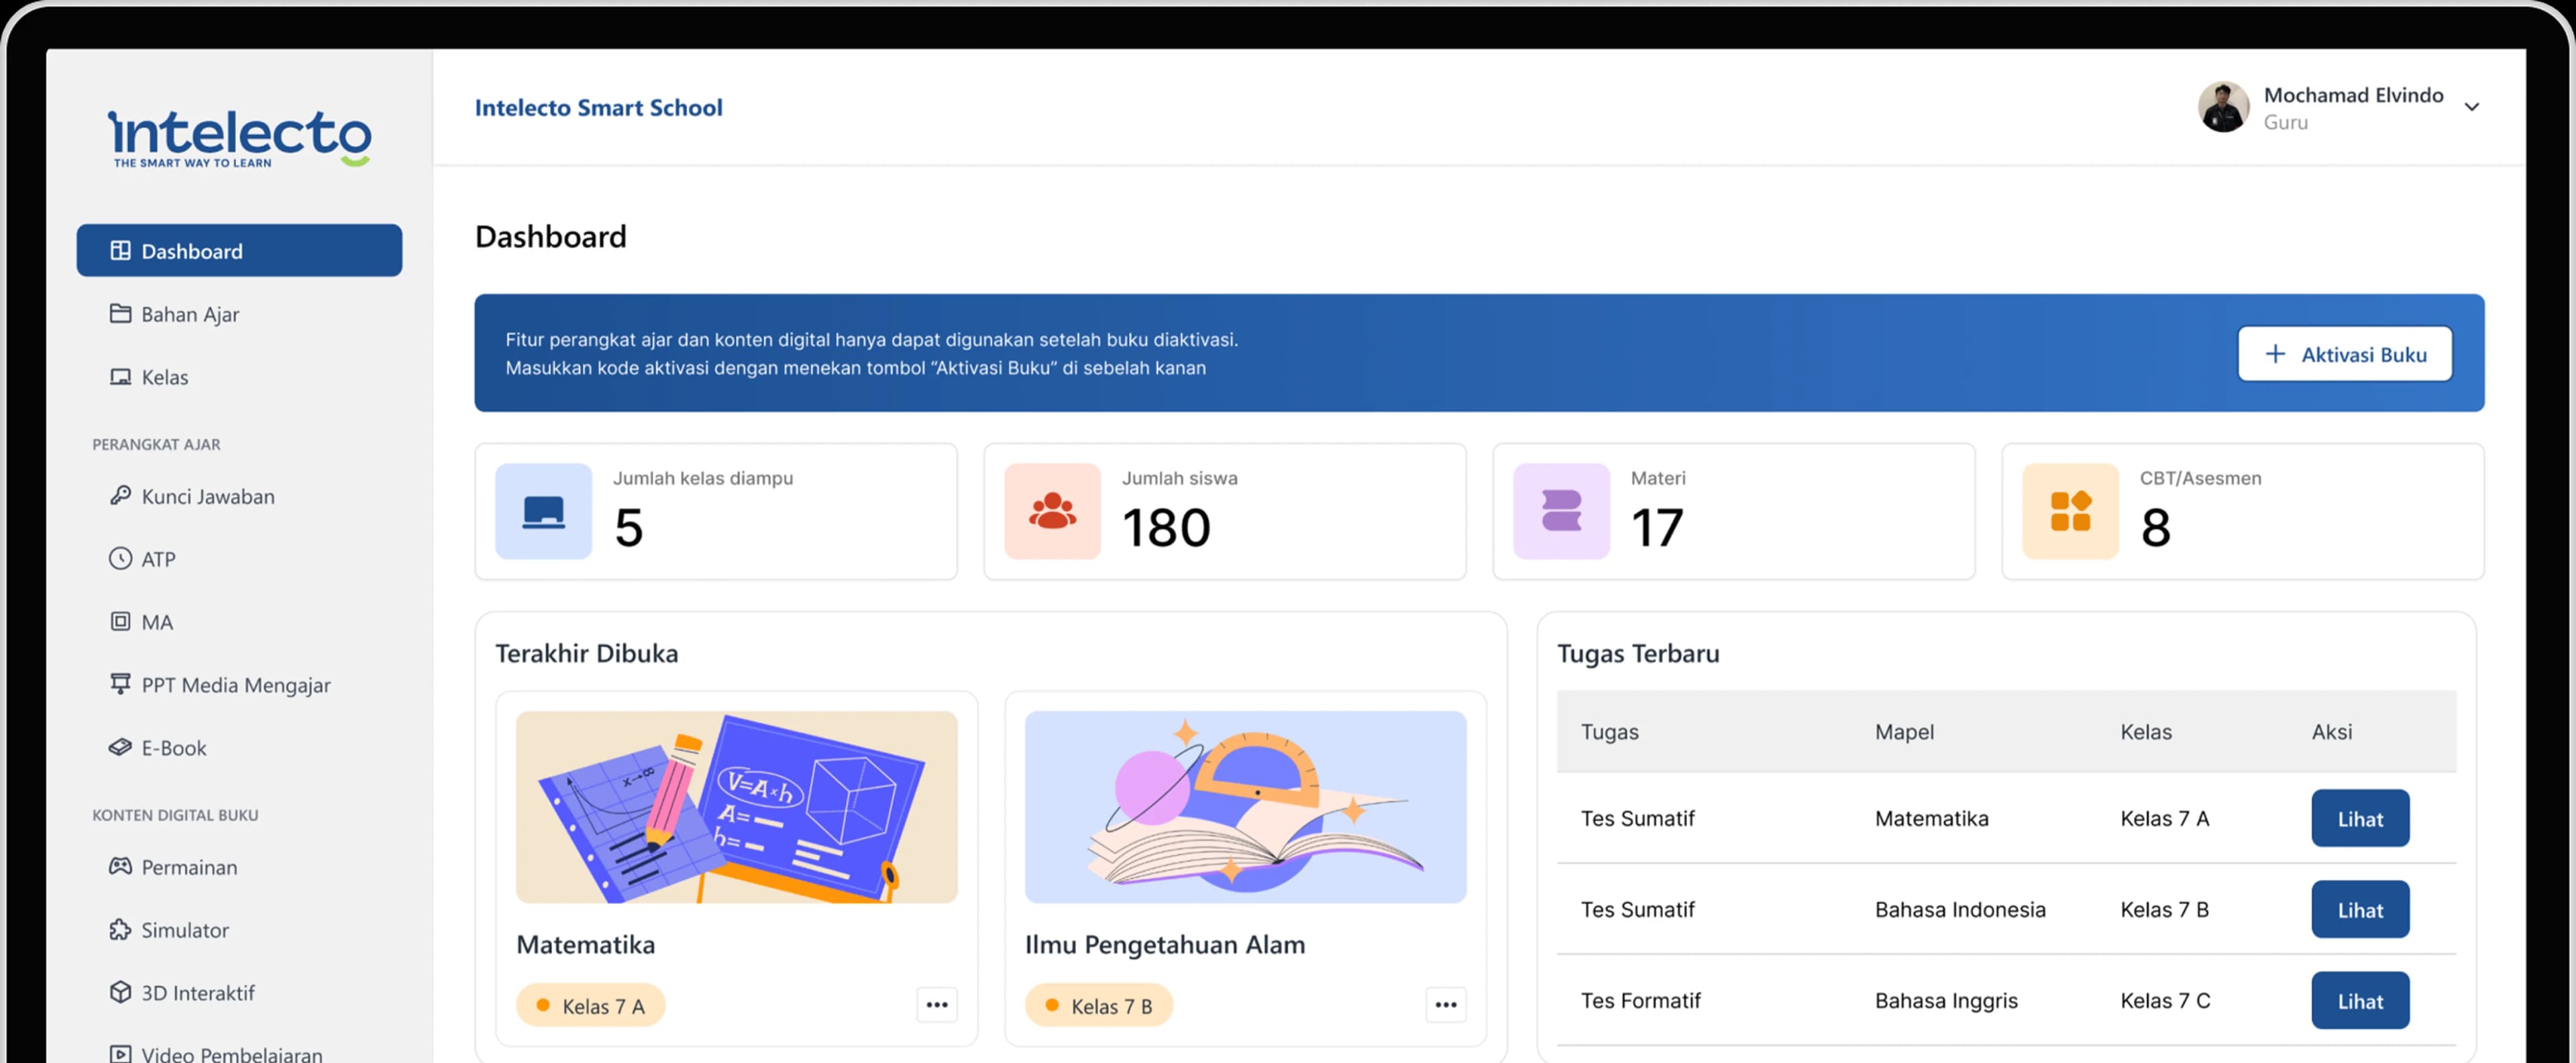Click the Simulator puzzle icon
Image resolution: width=2576 pixels, height=1063 pixels.
click(120, 930)
